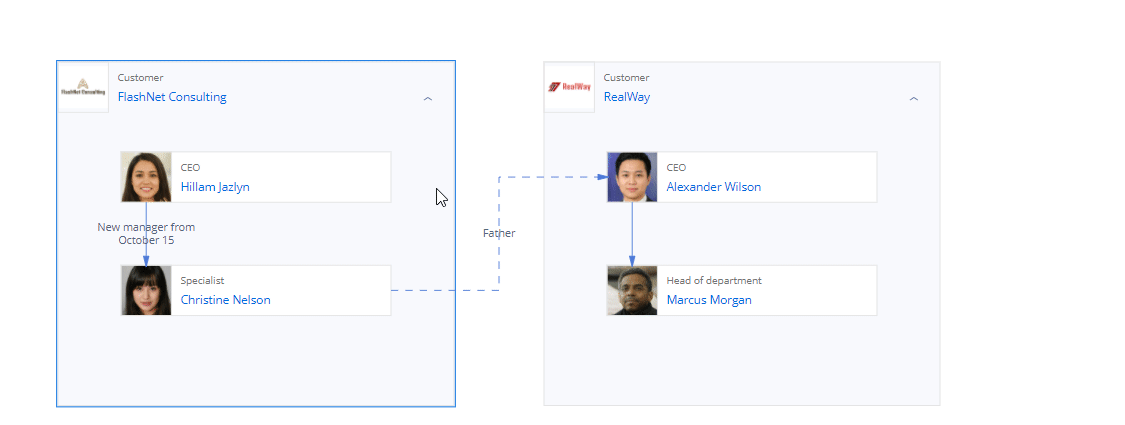Collapse the RealWay customer group

[914, 99]
